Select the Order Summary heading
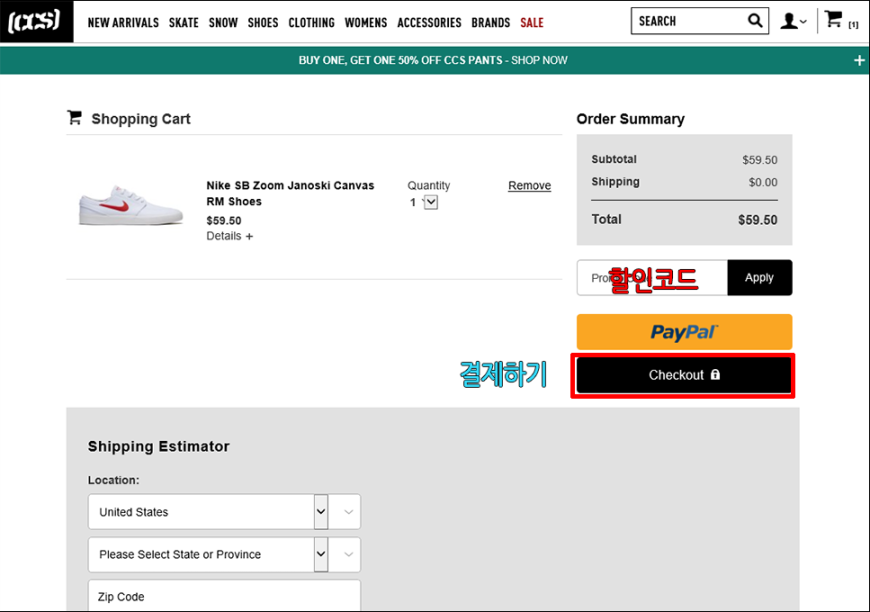 click(630, 119)
